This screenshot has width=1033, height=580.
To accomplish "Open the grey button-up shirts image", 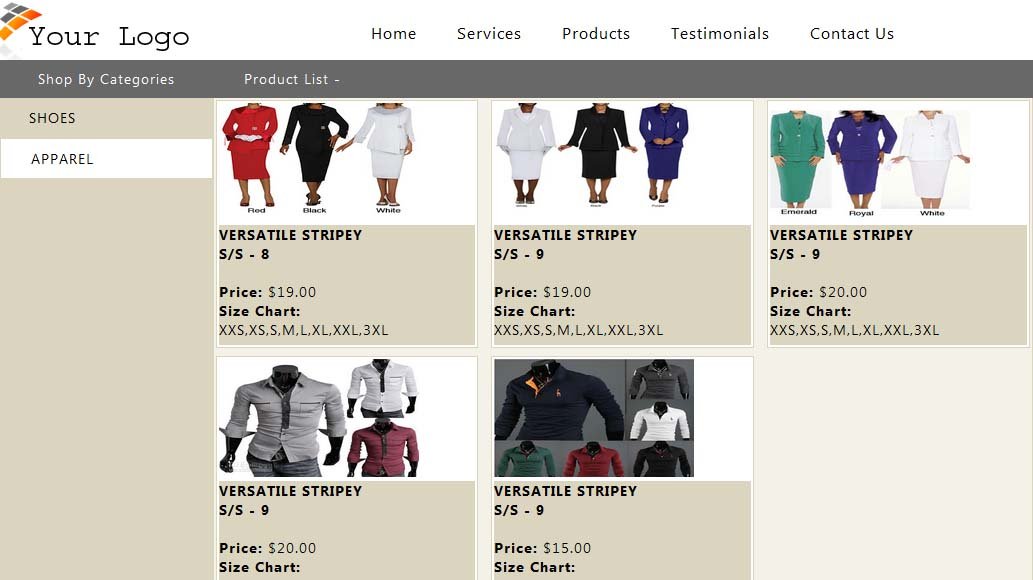I will click(319, 418).
